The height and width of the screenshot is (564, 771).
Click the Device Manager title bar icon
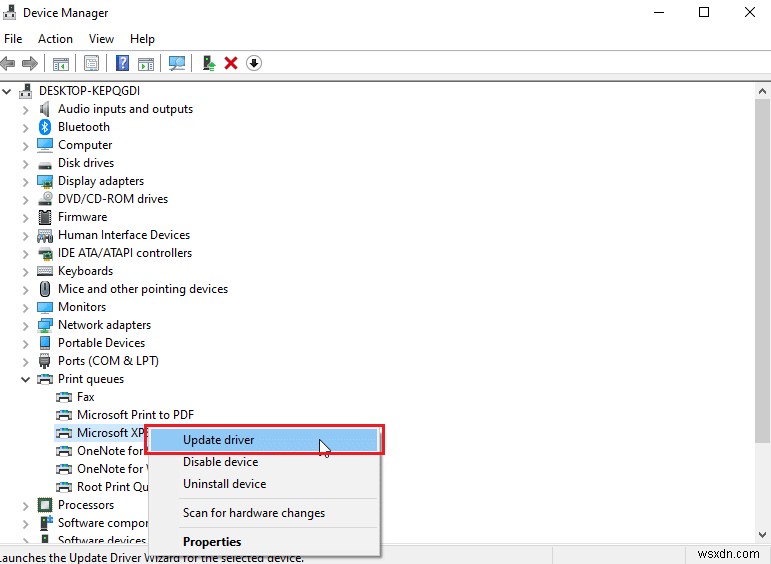coord(10,13)
